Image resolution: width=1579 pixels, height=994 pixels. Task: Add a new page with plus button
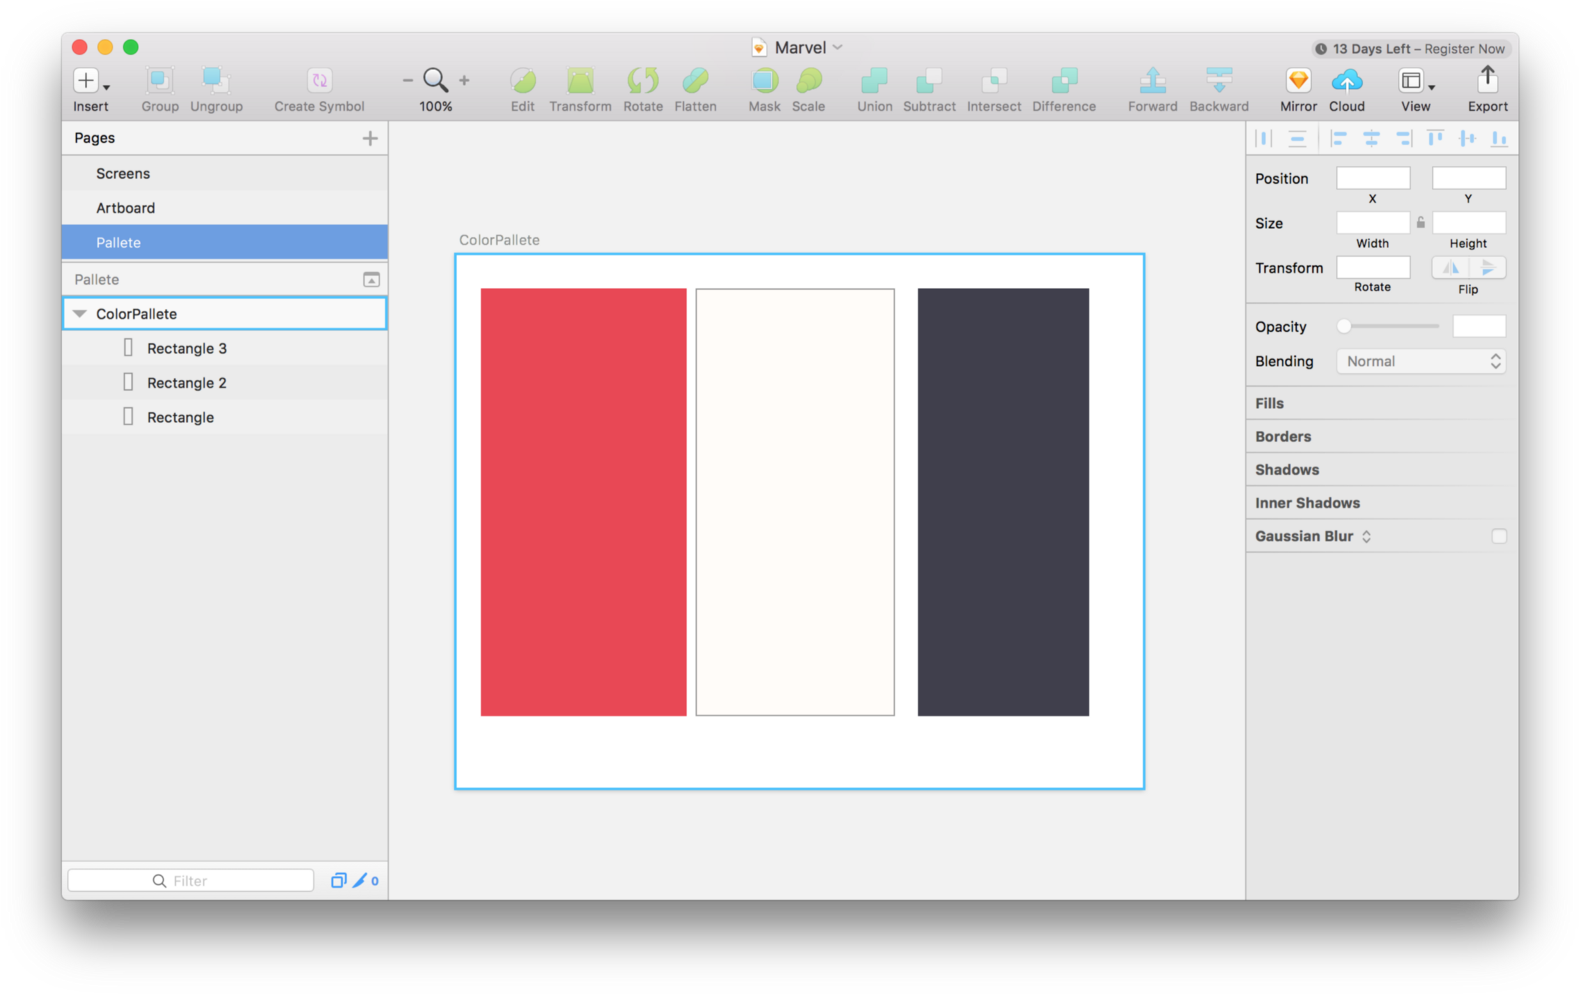[x=370, y=138]
